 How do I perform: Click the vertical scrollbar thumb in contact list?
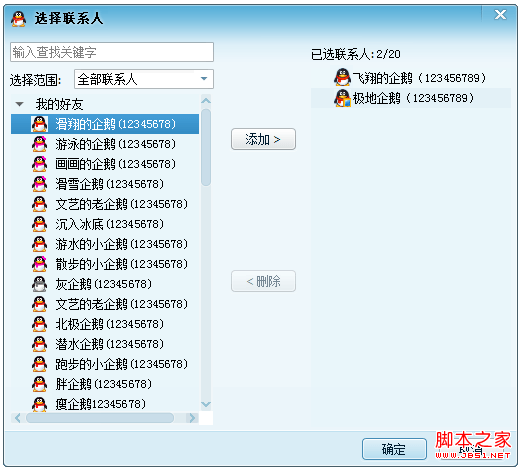206,147
